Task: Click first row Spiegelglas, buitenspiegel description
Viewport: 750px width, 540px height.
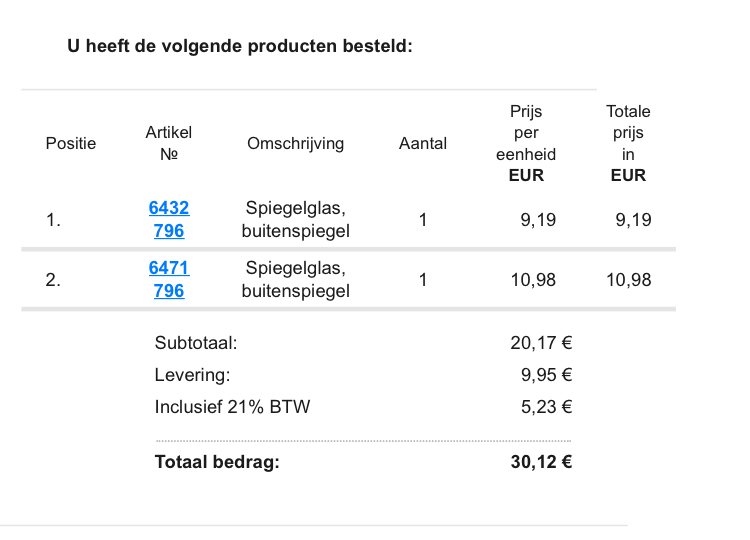Action: [296, 219]
